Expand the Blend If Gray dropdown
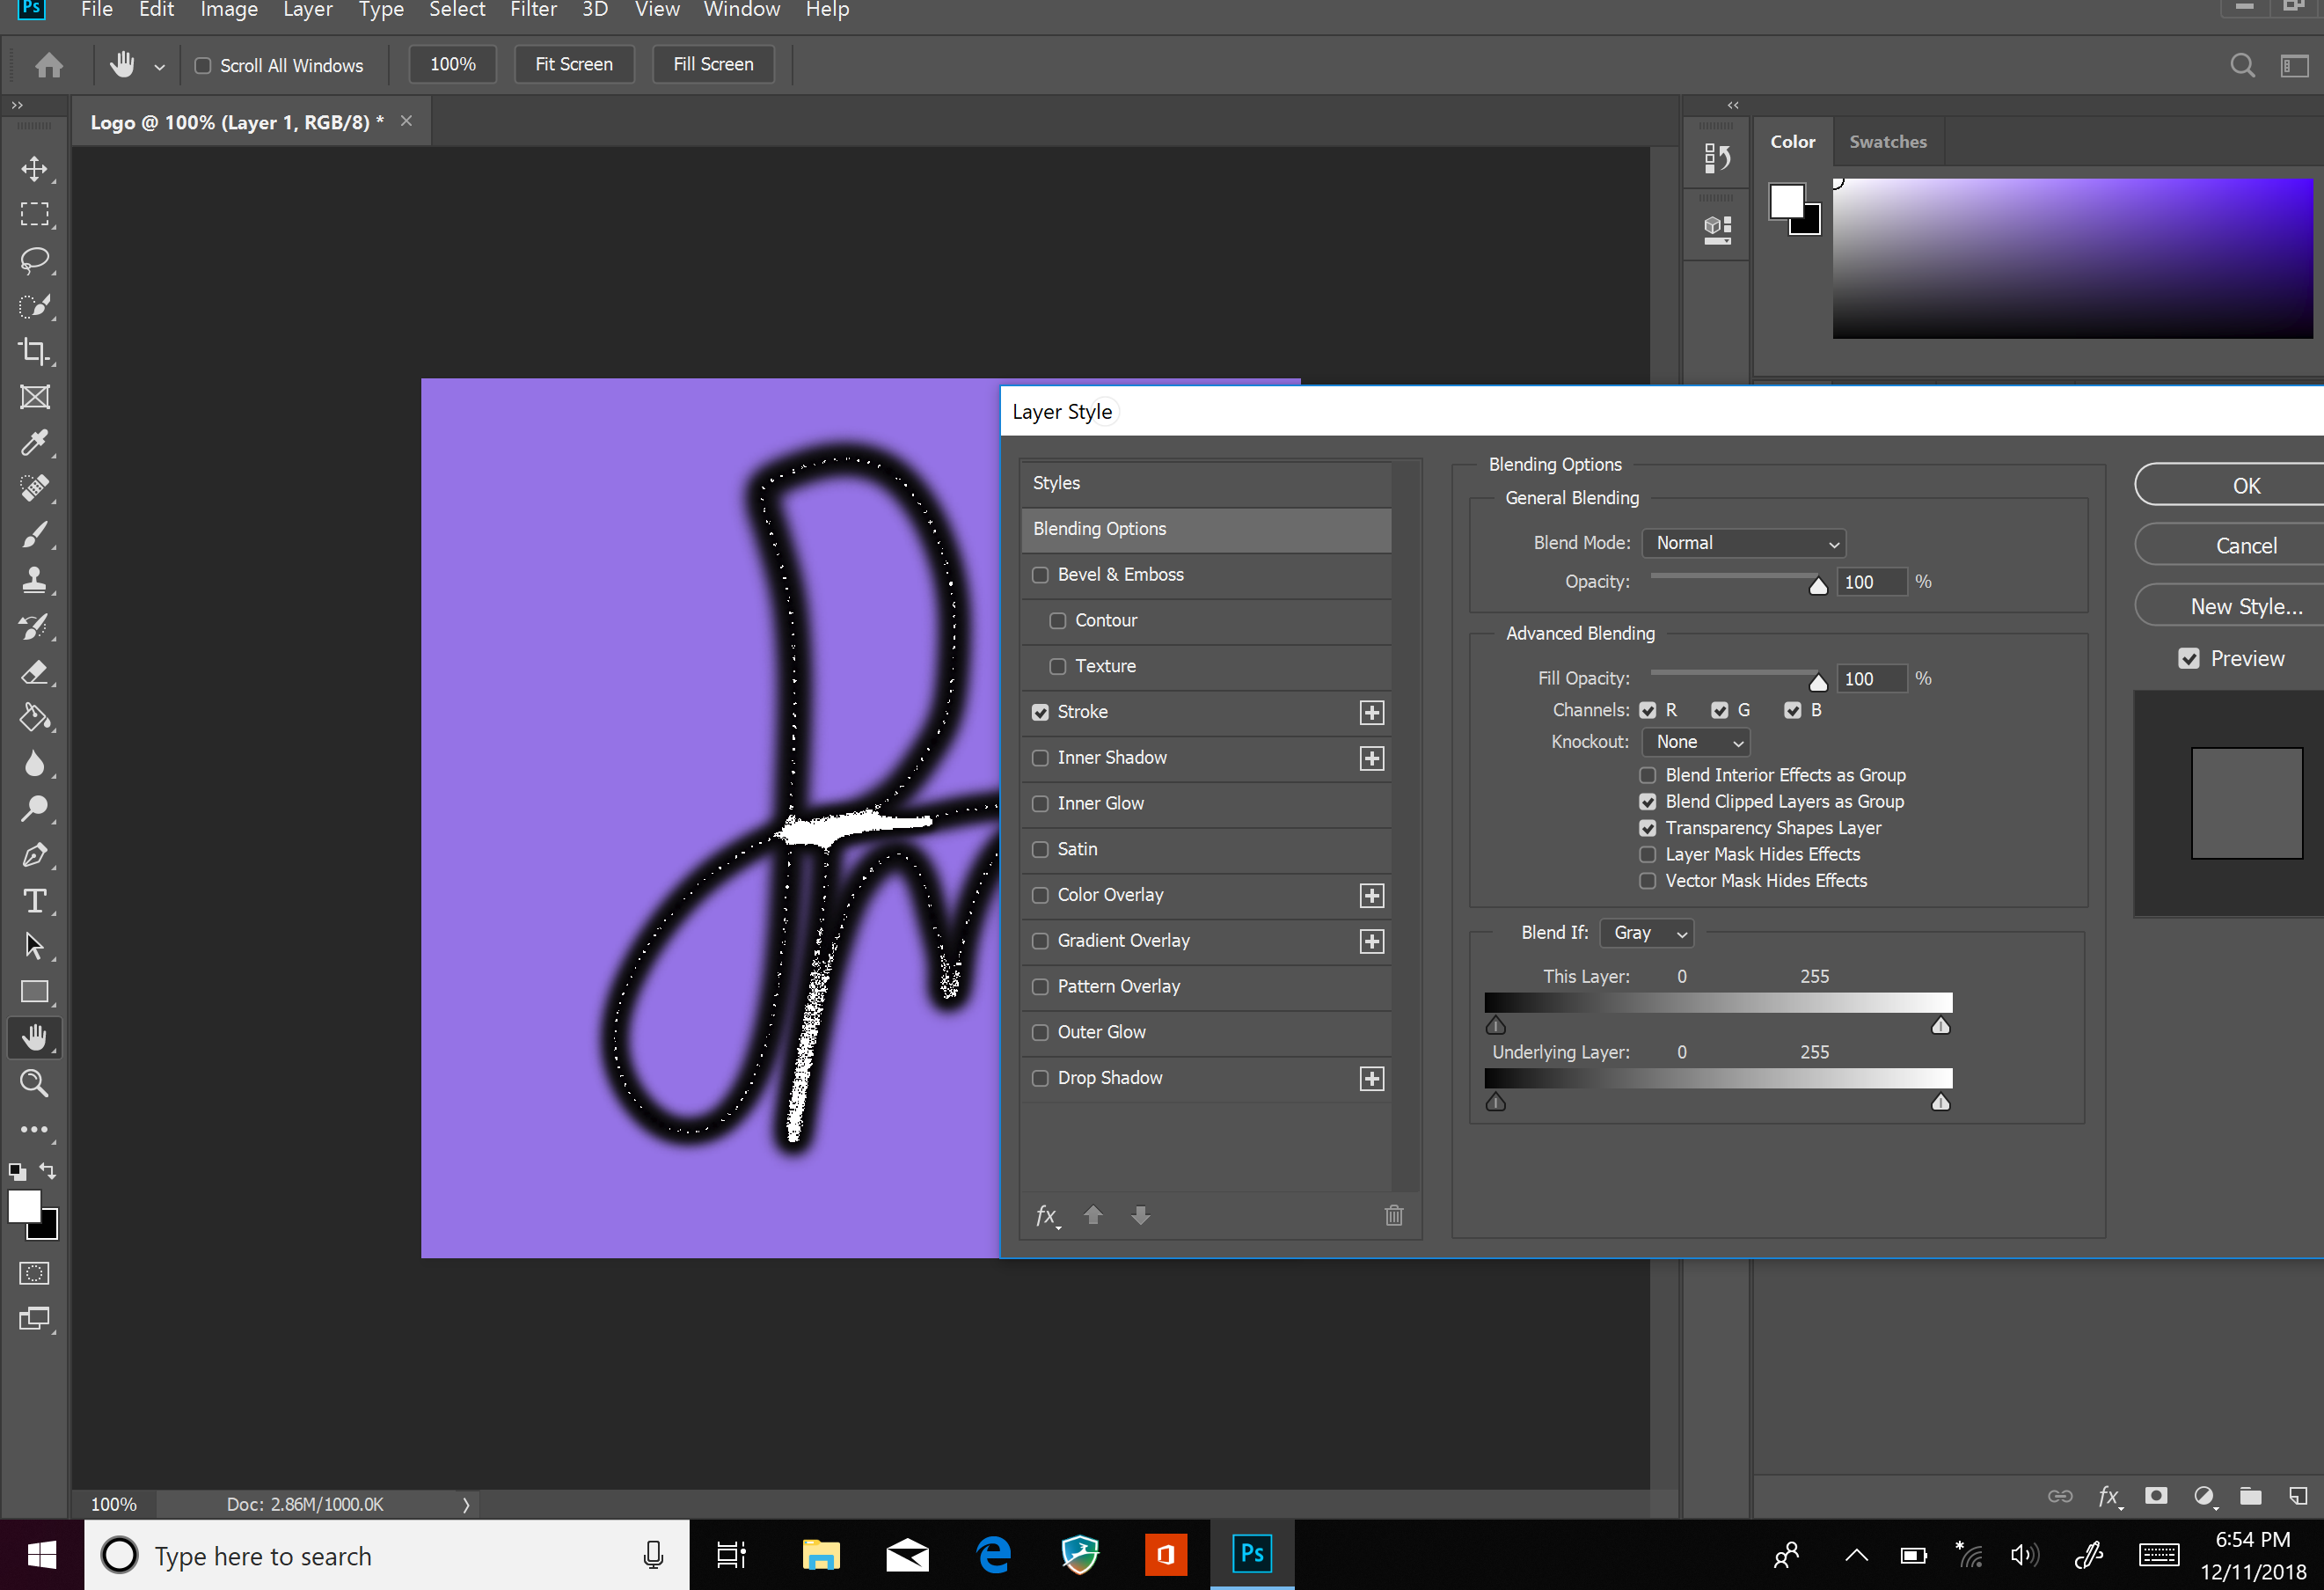The image size is (2324, 1590). point(1647,933)
